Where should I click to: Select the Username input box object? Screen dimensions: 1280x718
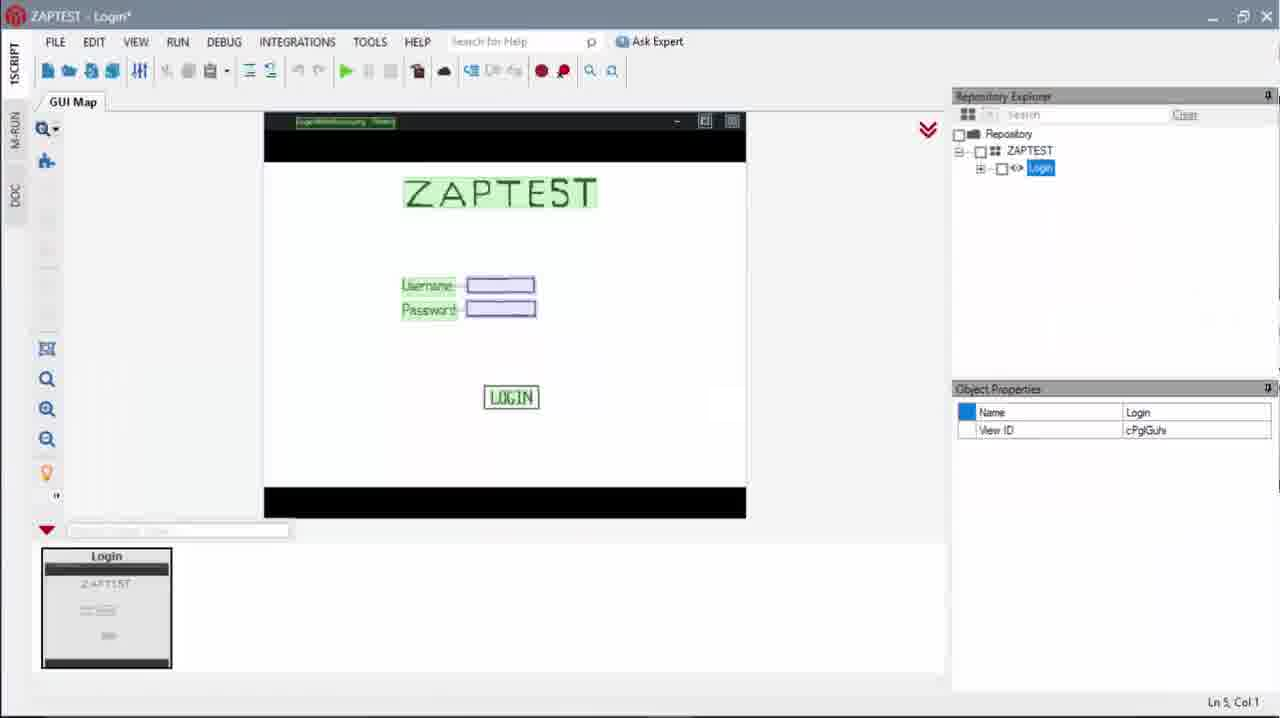pyautogui.click(x=501, y=286)
